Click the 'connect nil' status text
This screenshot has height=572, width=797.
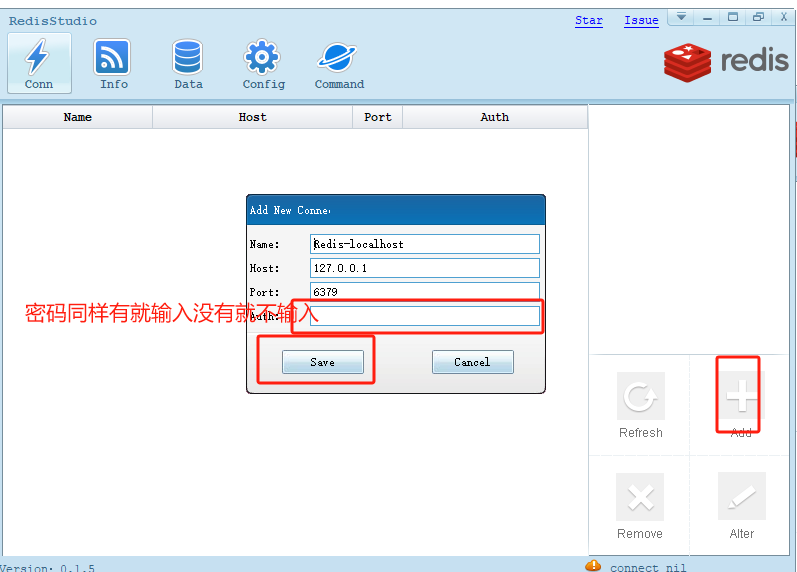[648, 567]
